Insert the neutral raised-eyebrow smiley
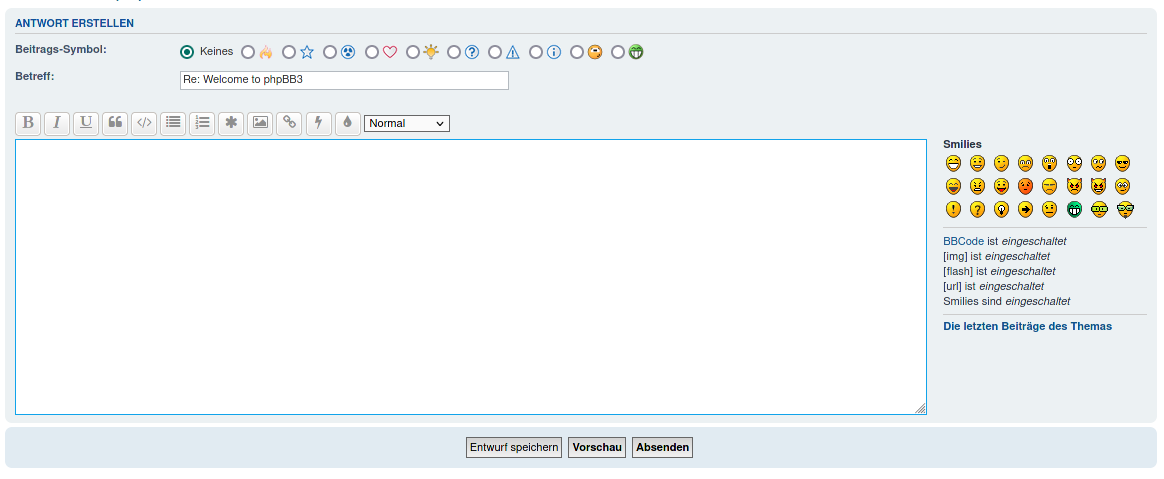The height and width of the screenshot is (479, 1164). 1049,209
